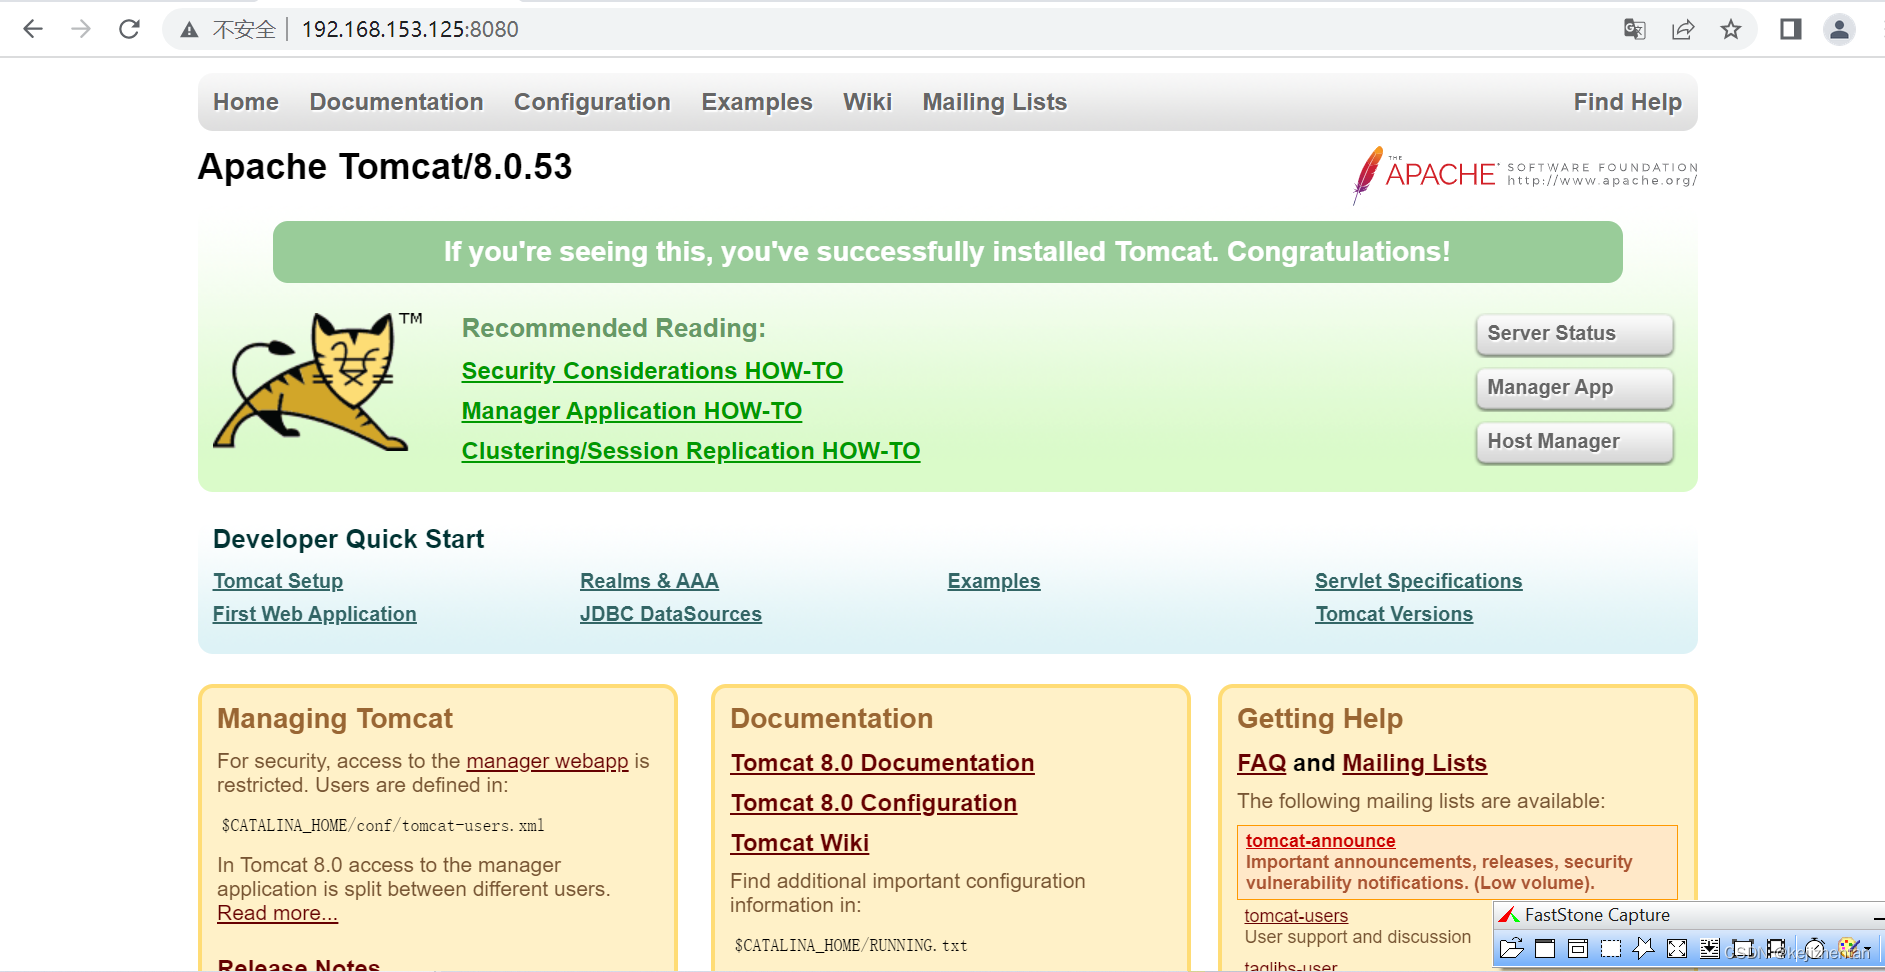The height and width of the screenshot is (972, 1885).
Task: Open the Realms & AAA link
Action: pos(649,581)
